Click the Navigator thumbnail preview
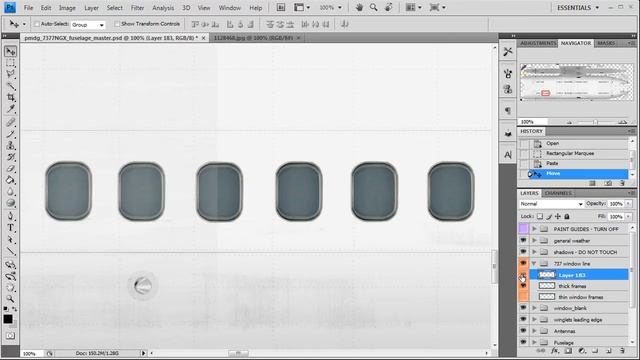The width and height of the screenshot is (640, 360). [577, 82]
